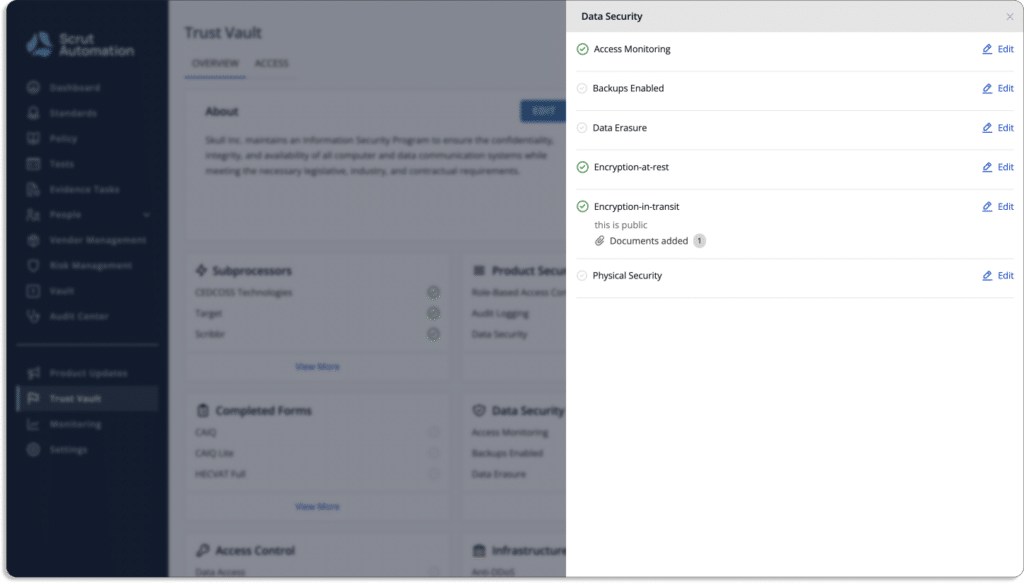
Task: Toggle the CAIQ form check circle
Action: coord(434,432)
